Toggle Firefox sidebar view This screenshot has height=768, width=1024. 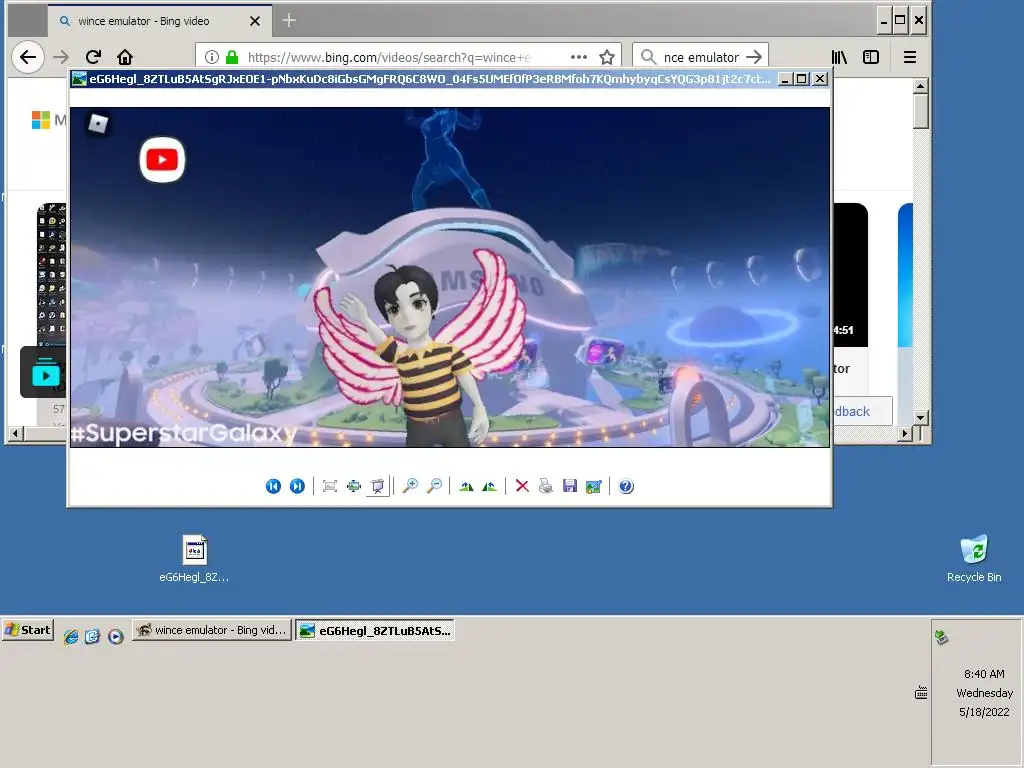[871, 57]
